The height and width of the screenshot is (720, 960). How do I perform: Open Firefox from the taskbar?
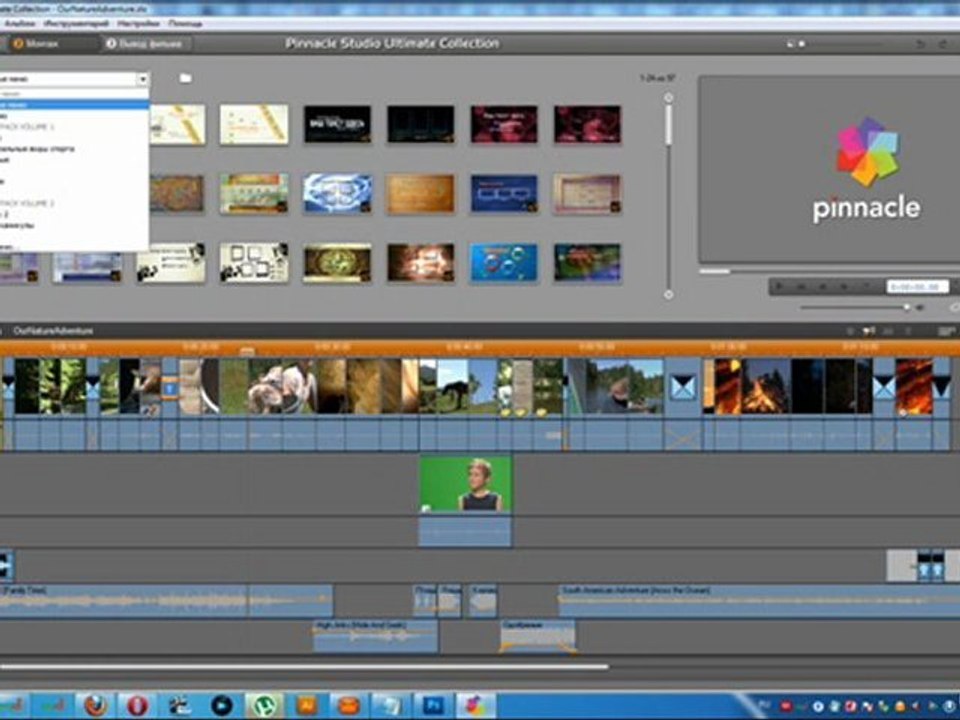(x=95, y=706)
